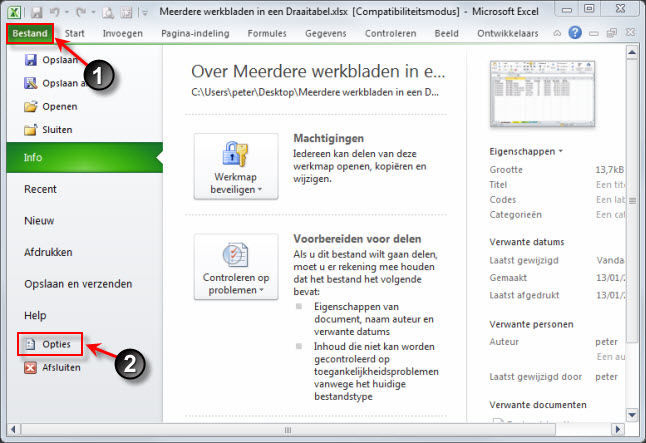Open the Werkmap beveiligen dropdown button
The image size is (646, 443).
236,166
